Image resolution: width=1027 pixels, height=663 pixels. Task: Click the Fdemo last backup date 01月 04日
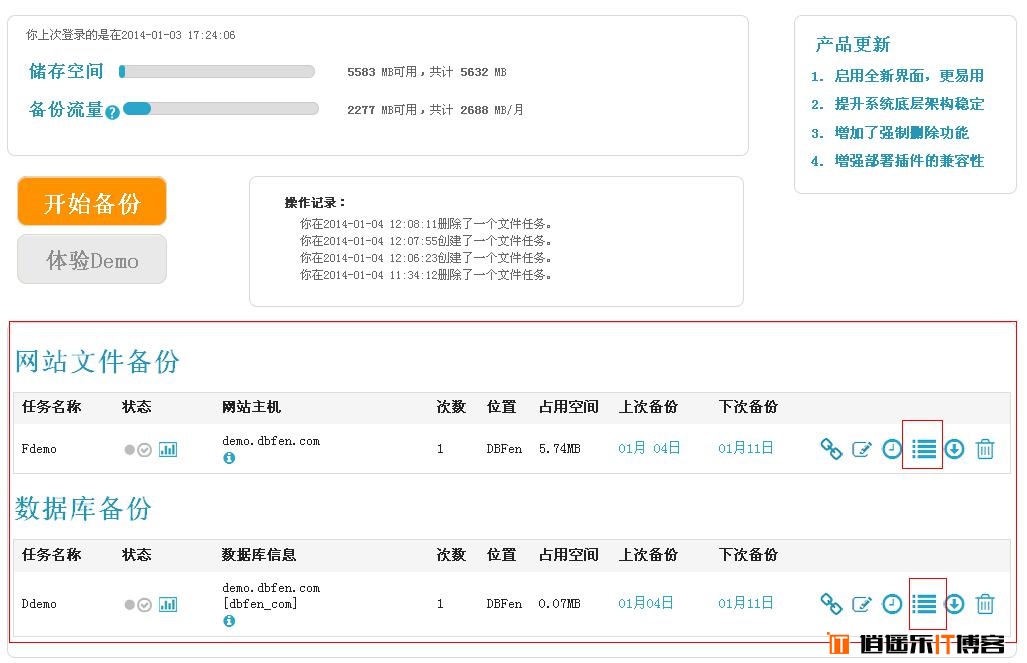pyautogui.click(x=649, y=448)
